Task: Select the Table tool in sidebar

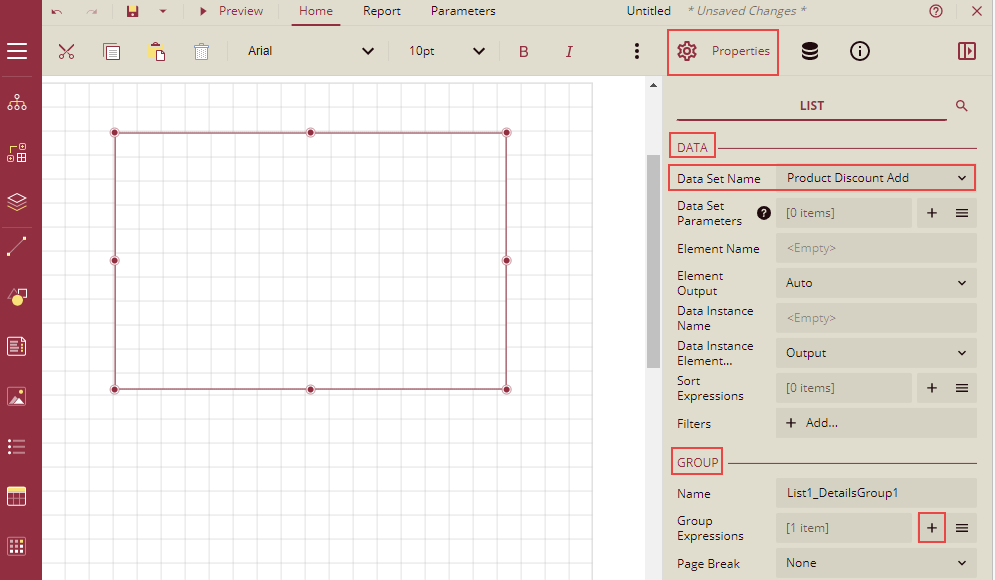Action: point(17,496)
